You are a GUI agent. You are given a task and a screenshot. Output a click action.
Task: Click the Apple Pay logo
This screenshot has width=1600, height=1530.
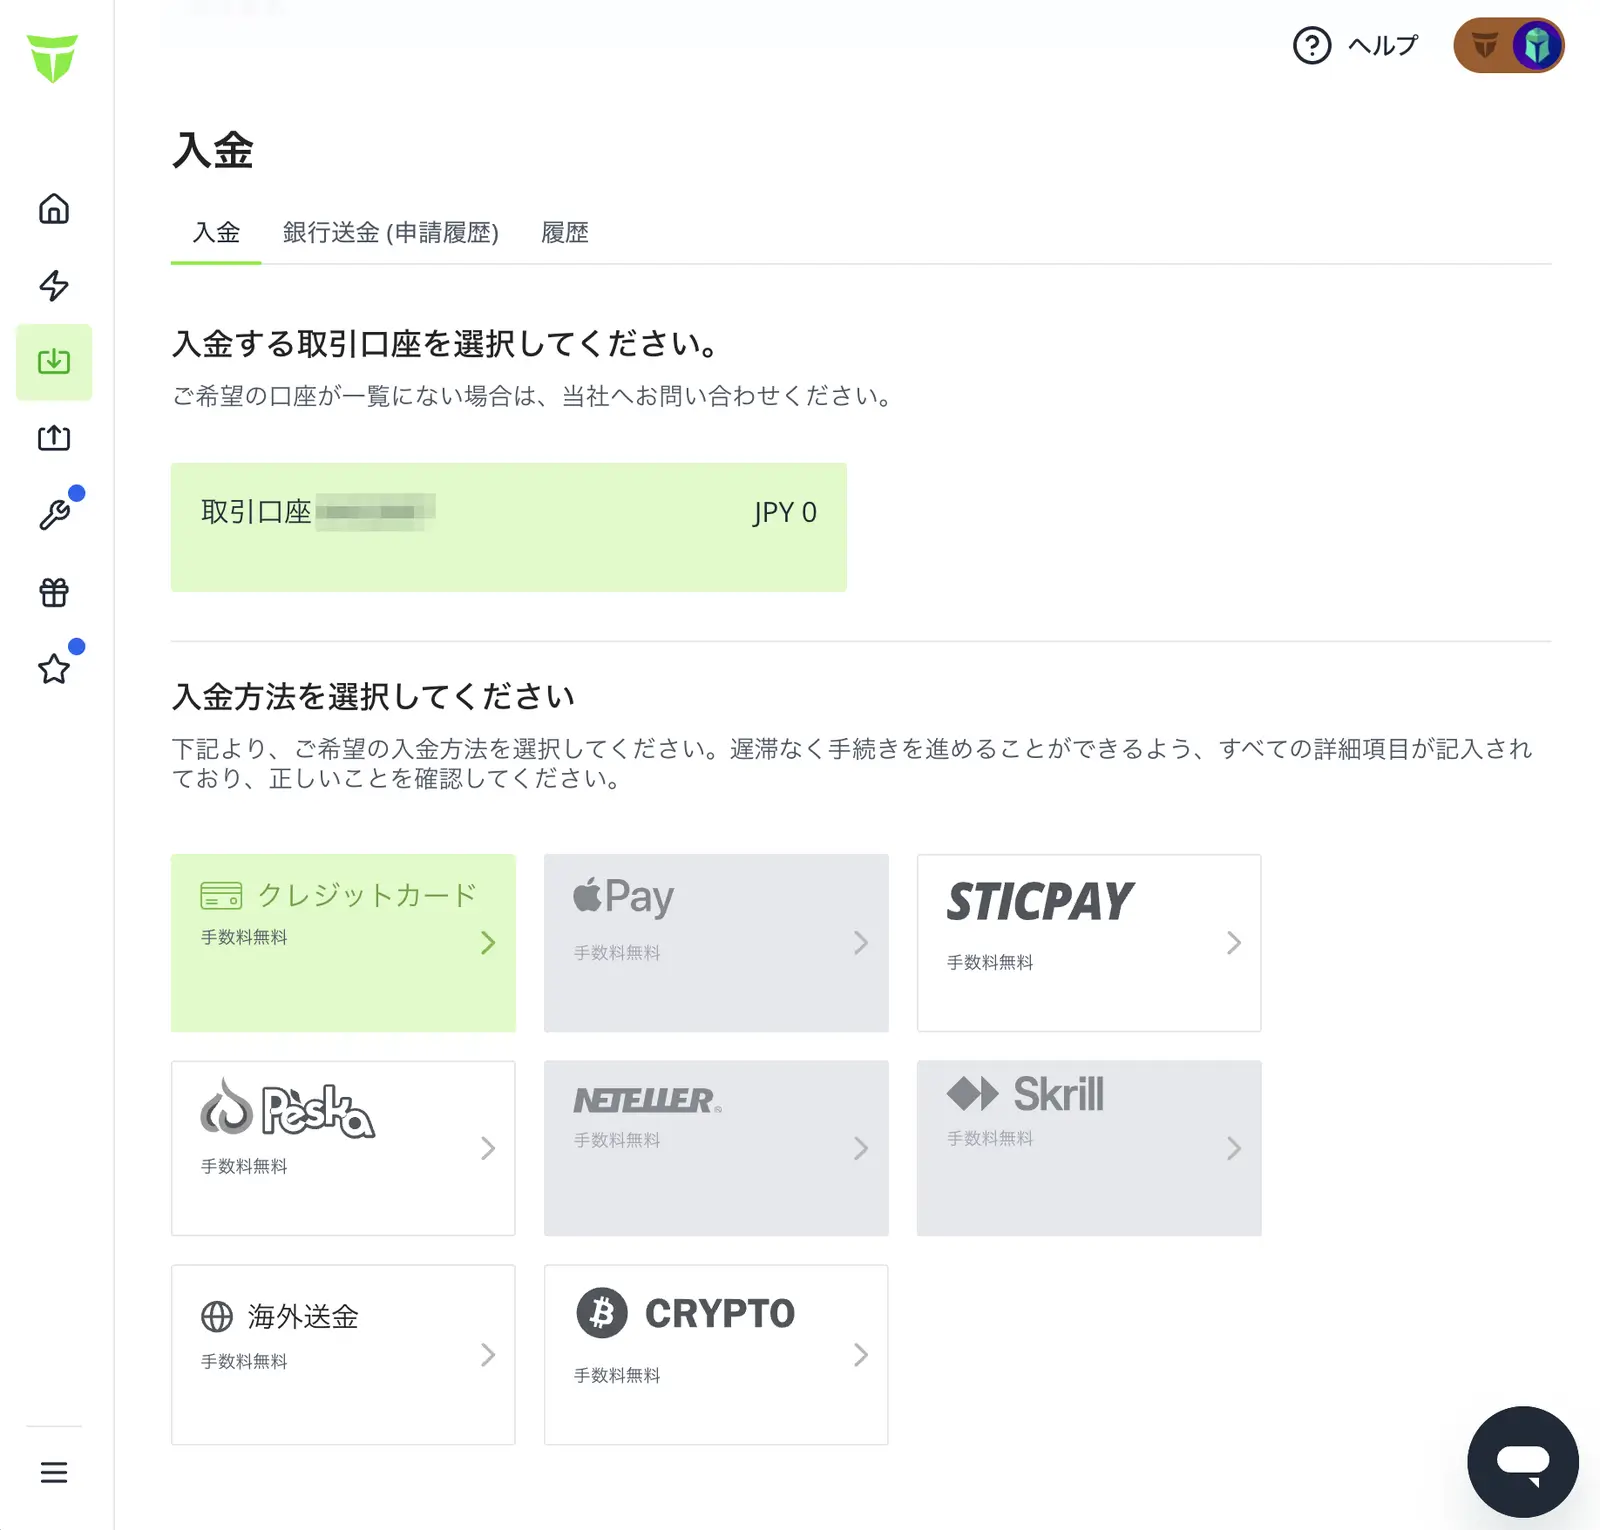coord(623,897)
